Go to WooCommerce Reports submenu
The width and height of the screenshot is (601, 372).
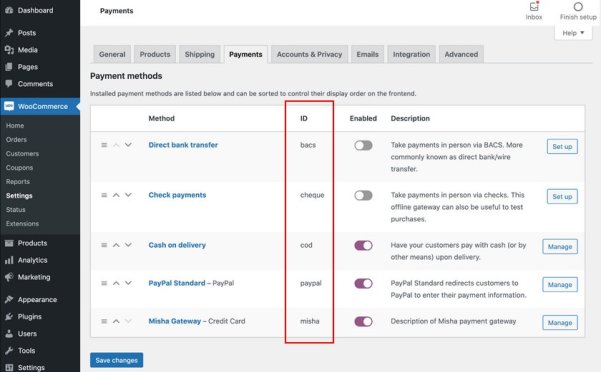click(18, 182)
